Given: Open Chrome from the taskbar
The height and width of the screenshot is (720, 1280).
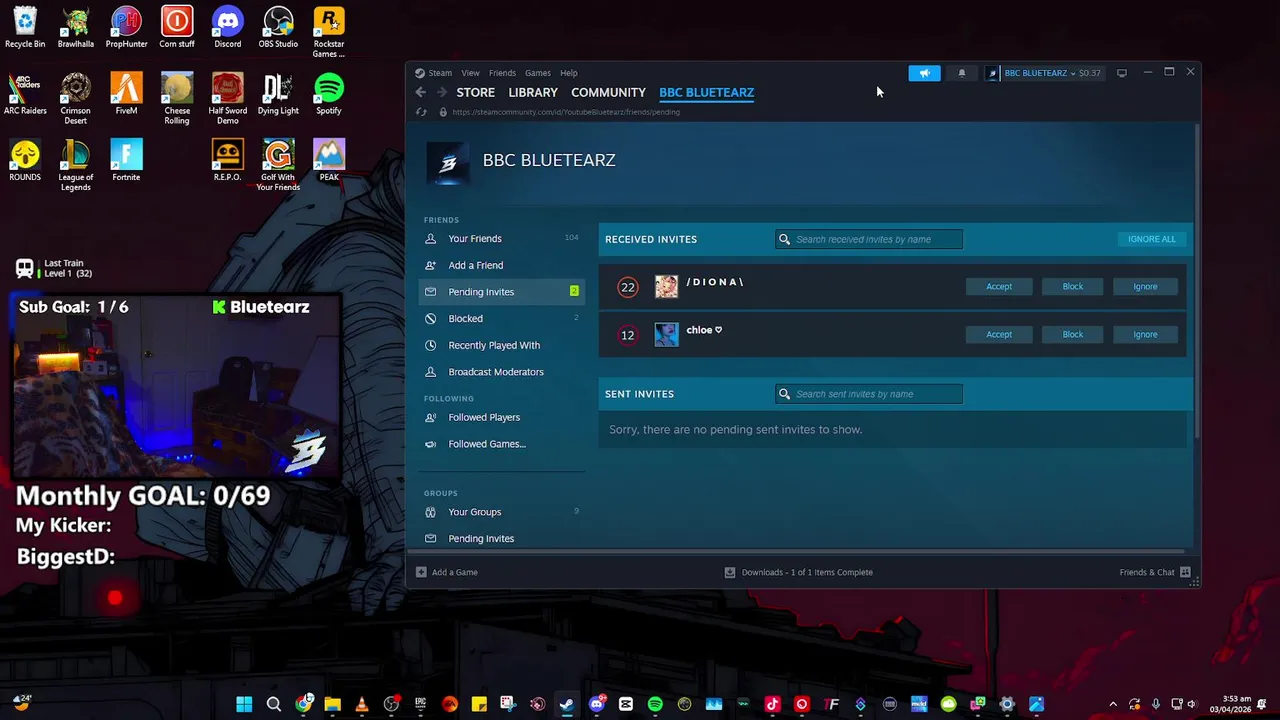Looking at the screenshot, I should [x=303, y=705].
